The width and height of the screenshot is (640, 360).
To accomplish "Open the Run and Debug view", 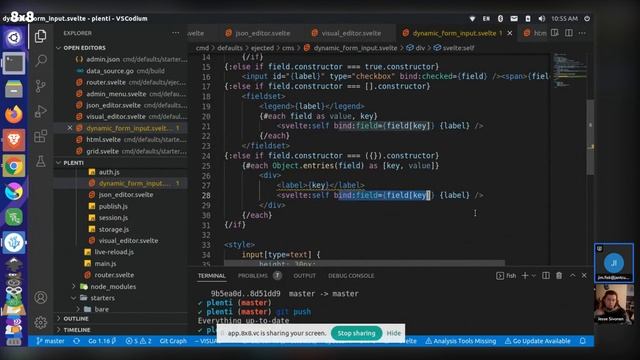I will point(40,111).
